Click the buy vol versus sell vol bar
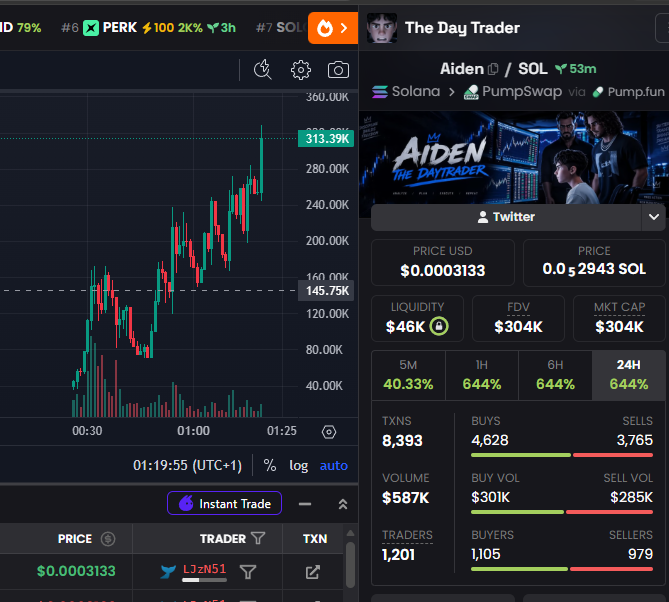Image resolution: width=669 pixels, height=602 pixels. click(x=562, y=512)
